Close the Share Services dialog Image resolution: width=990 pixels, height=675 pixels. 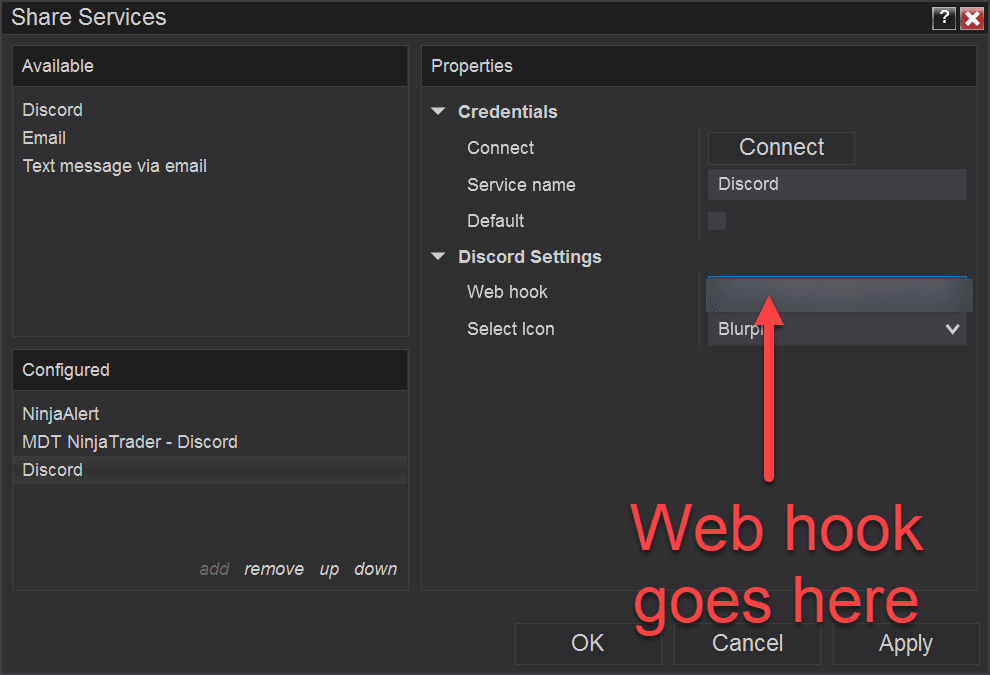(972, 18)
